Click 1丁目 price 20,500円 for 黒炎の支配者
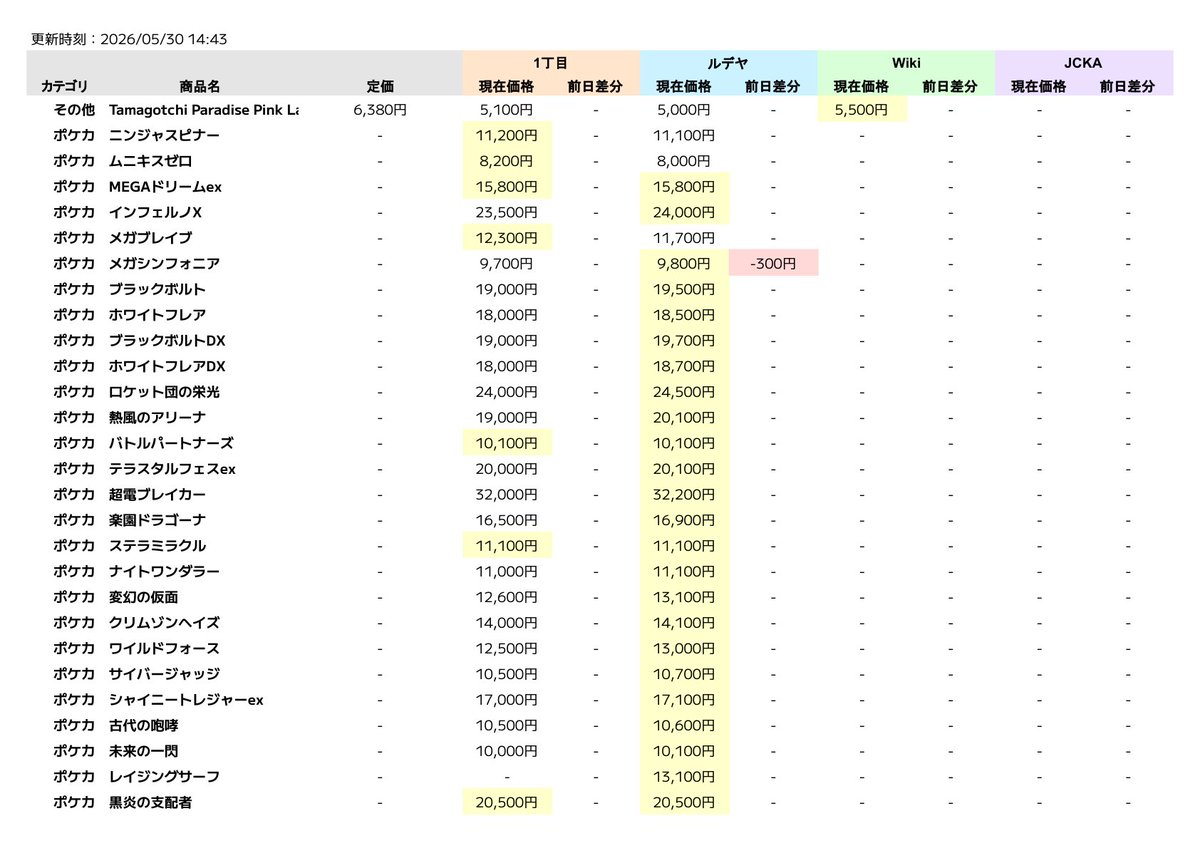1200x848 pixels. [x=507, y=802]
